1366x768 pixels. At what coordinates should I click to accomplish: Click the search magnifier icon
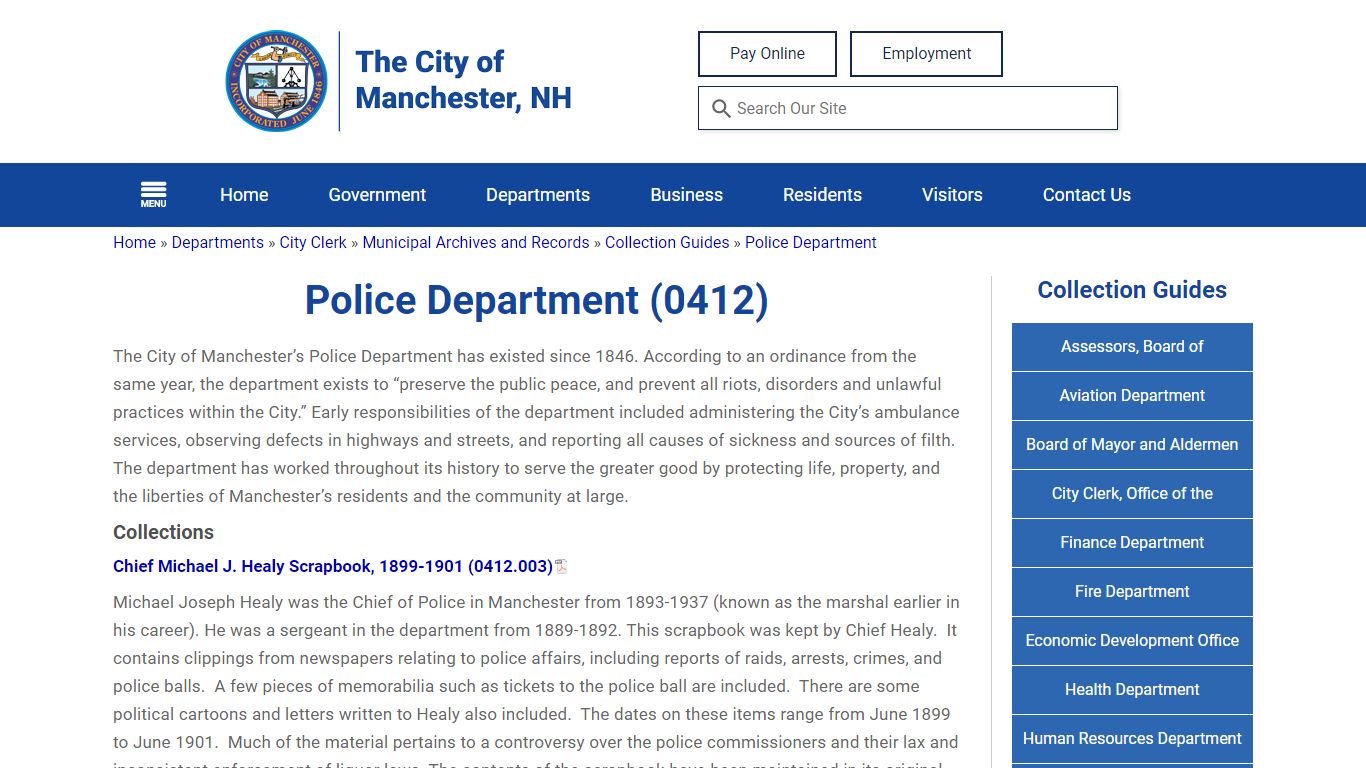pos(721,108)
